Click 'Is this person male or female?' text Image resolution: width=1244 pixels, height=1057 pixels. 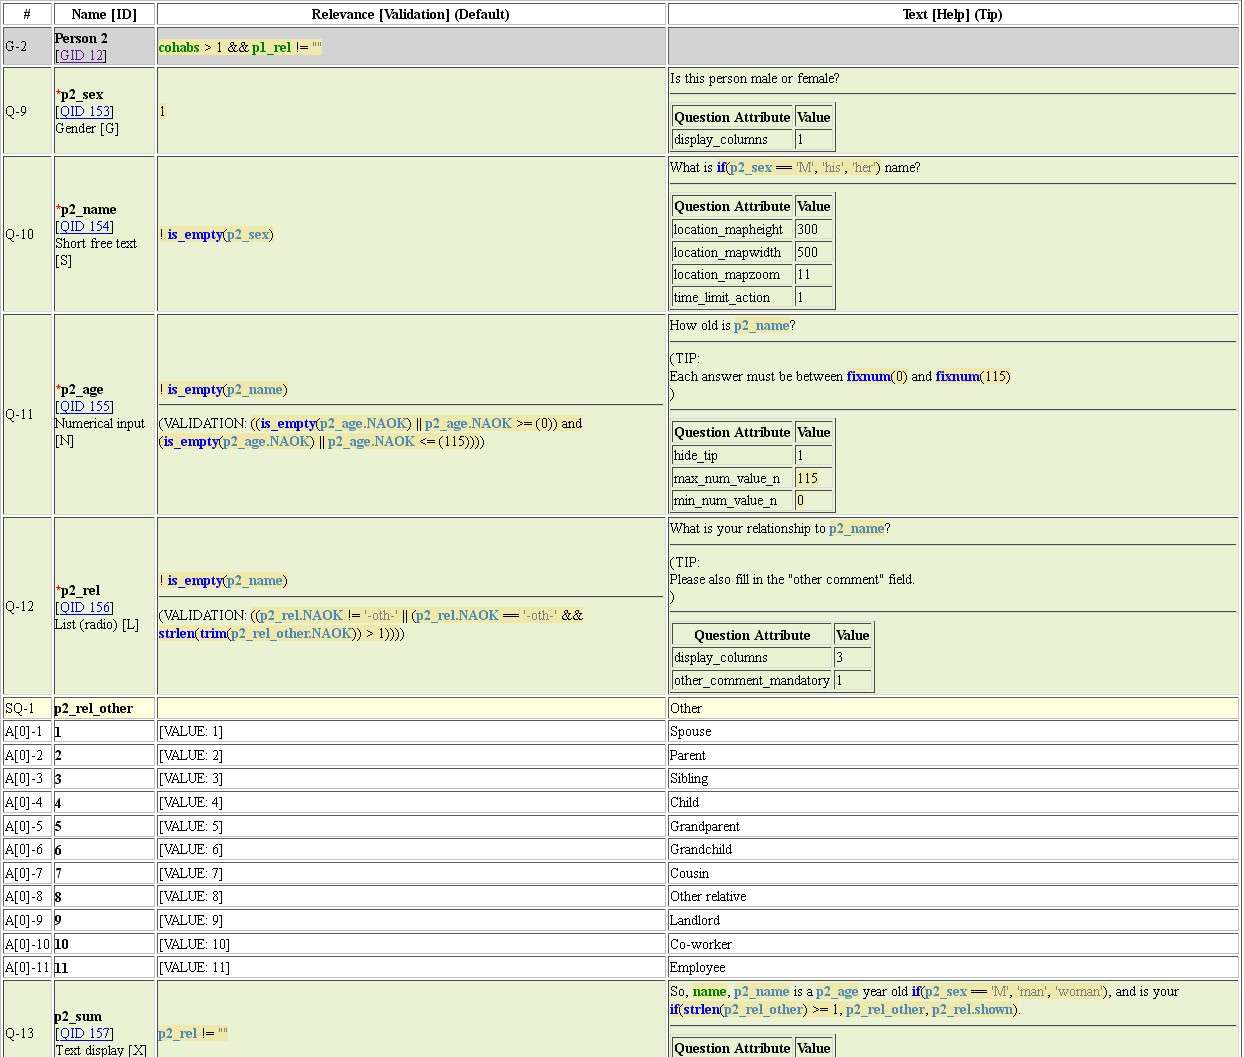(754, 79)
